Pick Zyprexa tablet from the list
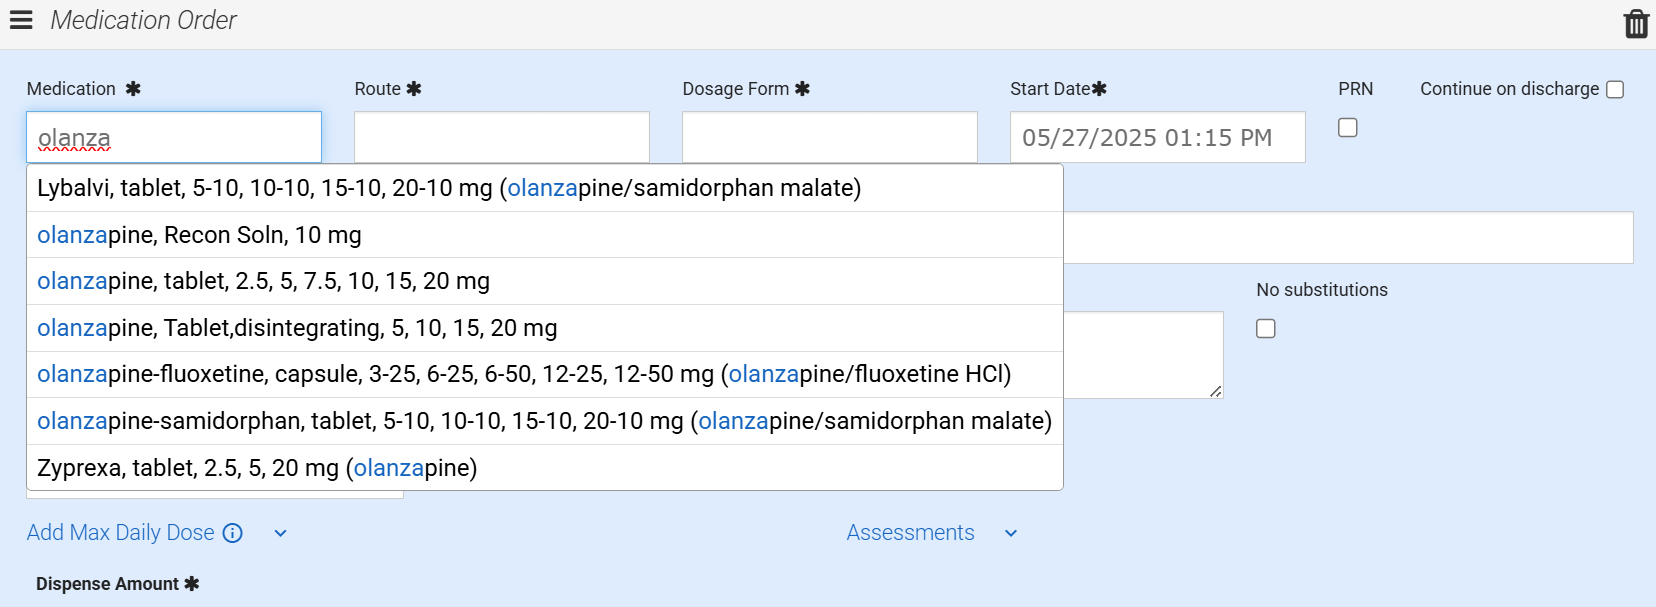 (x=257, y=468)
